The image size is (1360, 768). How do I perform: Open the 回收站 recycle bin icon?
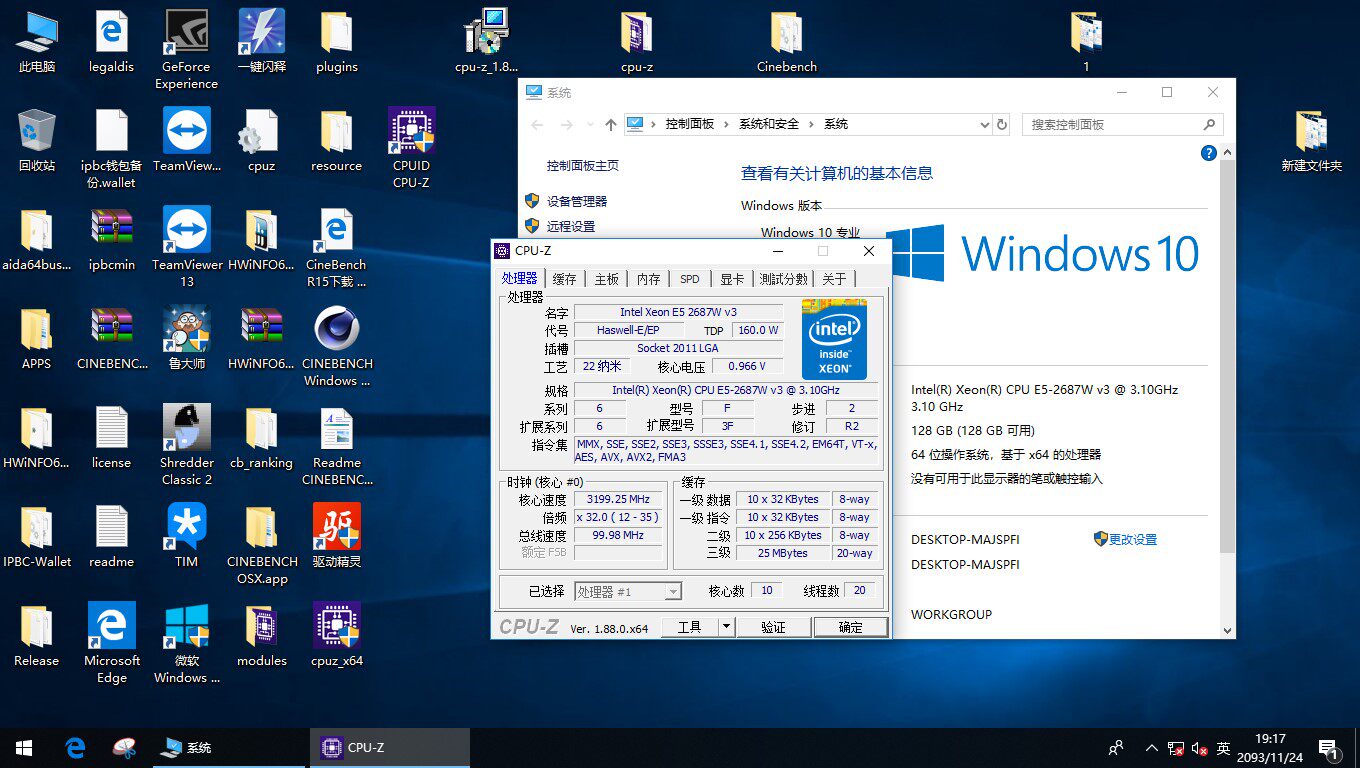point(37,141)
